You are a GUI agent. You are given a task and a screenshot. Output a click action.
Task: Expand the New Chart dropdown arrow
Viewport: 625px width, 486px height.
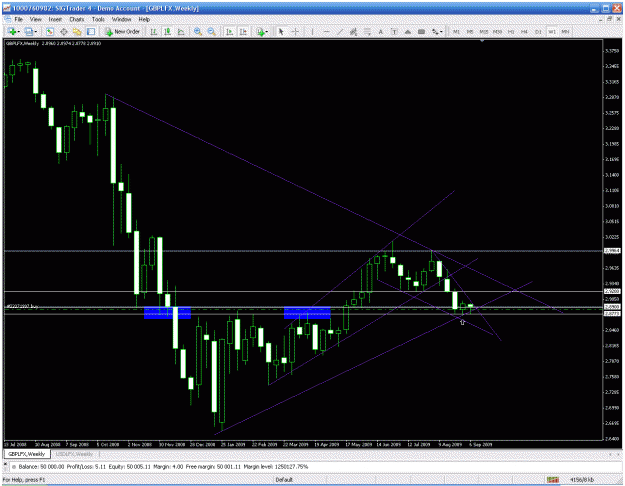(x=18, y=31)
